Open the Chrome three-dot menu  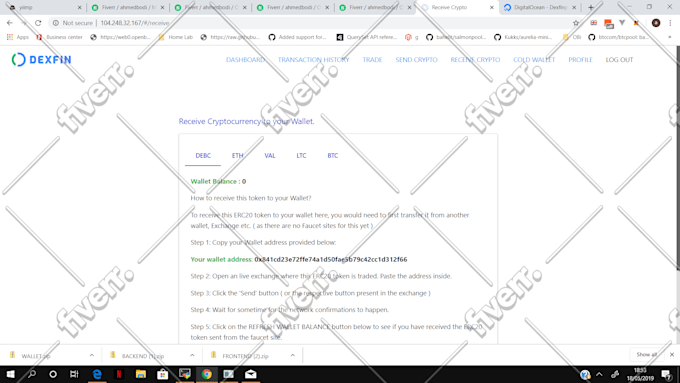pos(670,23)
